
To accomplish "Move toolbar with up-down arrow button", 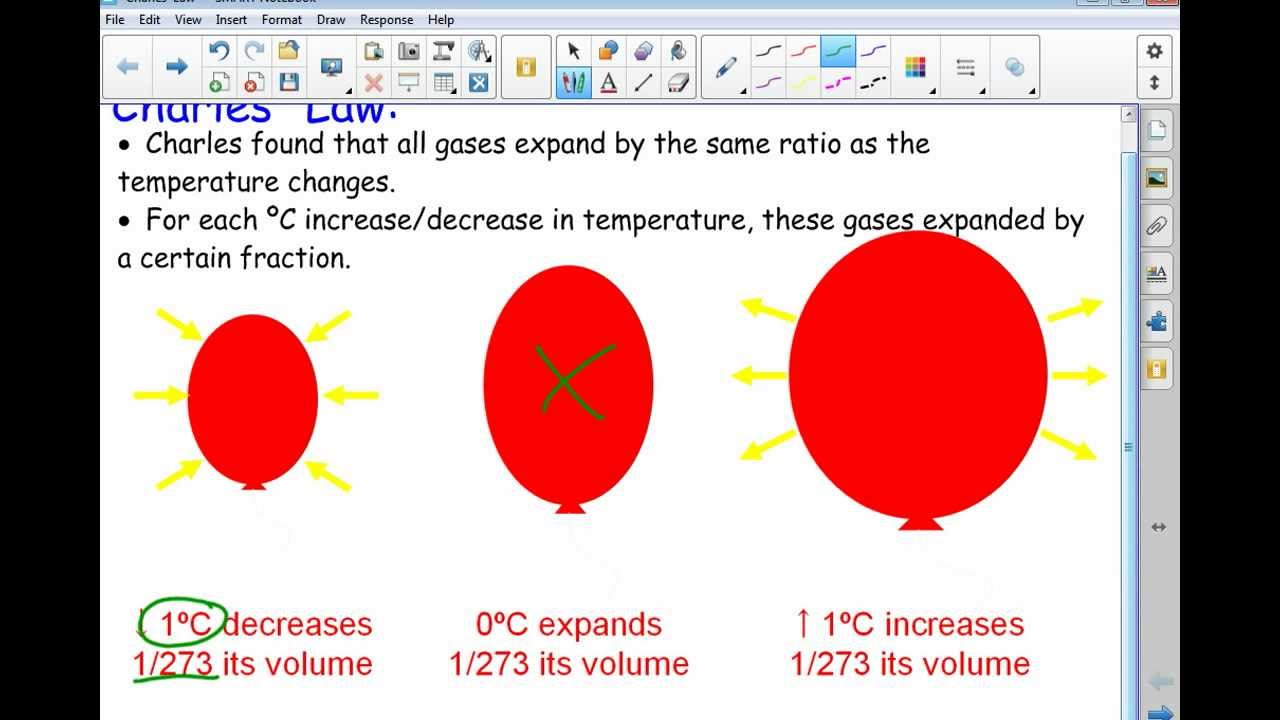I will [1155, 83].
